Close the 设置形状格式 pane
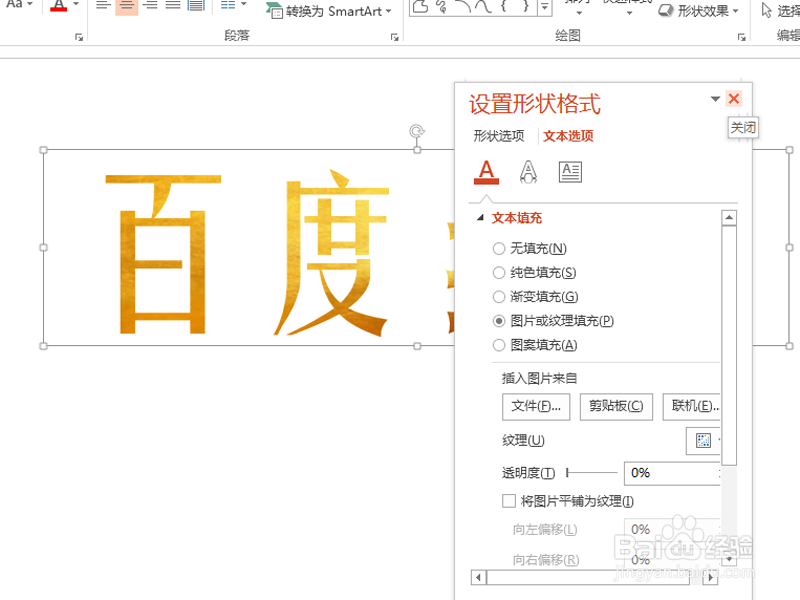The height and width of the screenshot is (600, 800). (x=734, y=98)
